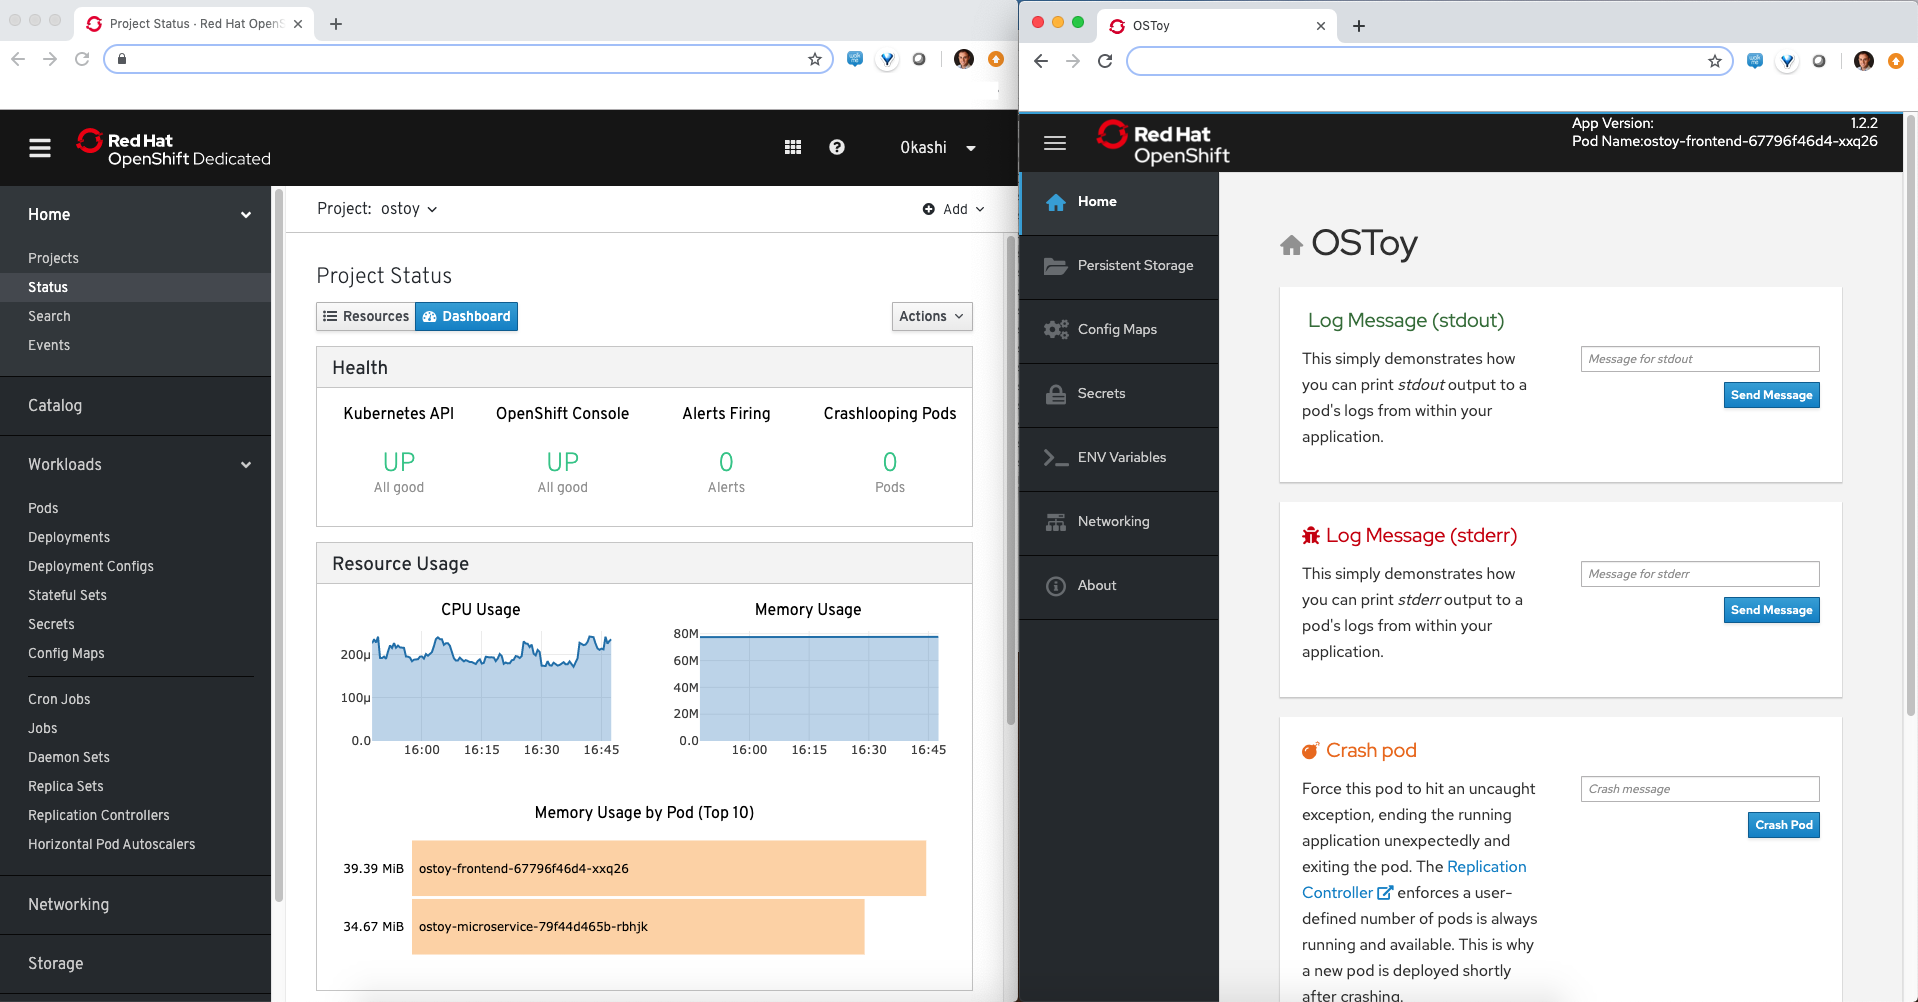The image size is (1918, 1002).
Task: Click the ostoy-microservice pod memory bar
Action: point(638,926)
